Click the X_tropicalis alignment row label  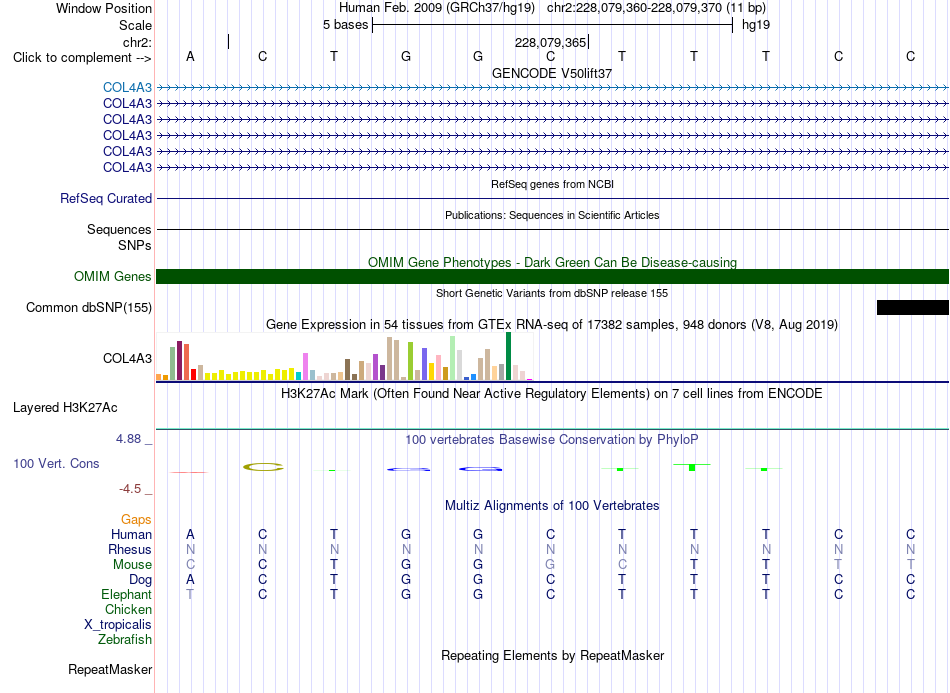pos(118,625)
